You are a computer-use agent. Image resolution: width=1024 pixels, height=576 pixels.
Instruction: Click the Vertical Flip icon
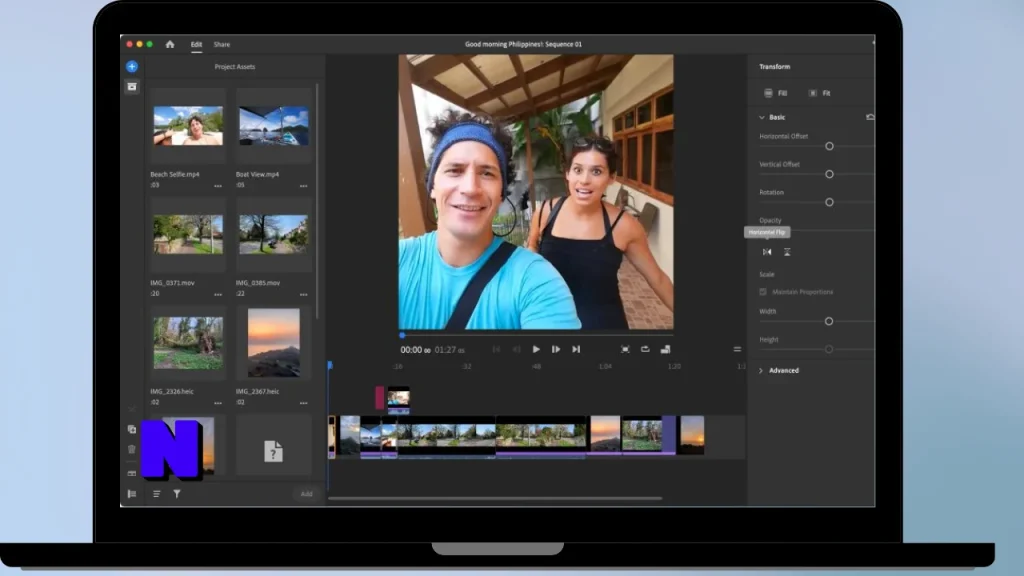click(787, 252)
